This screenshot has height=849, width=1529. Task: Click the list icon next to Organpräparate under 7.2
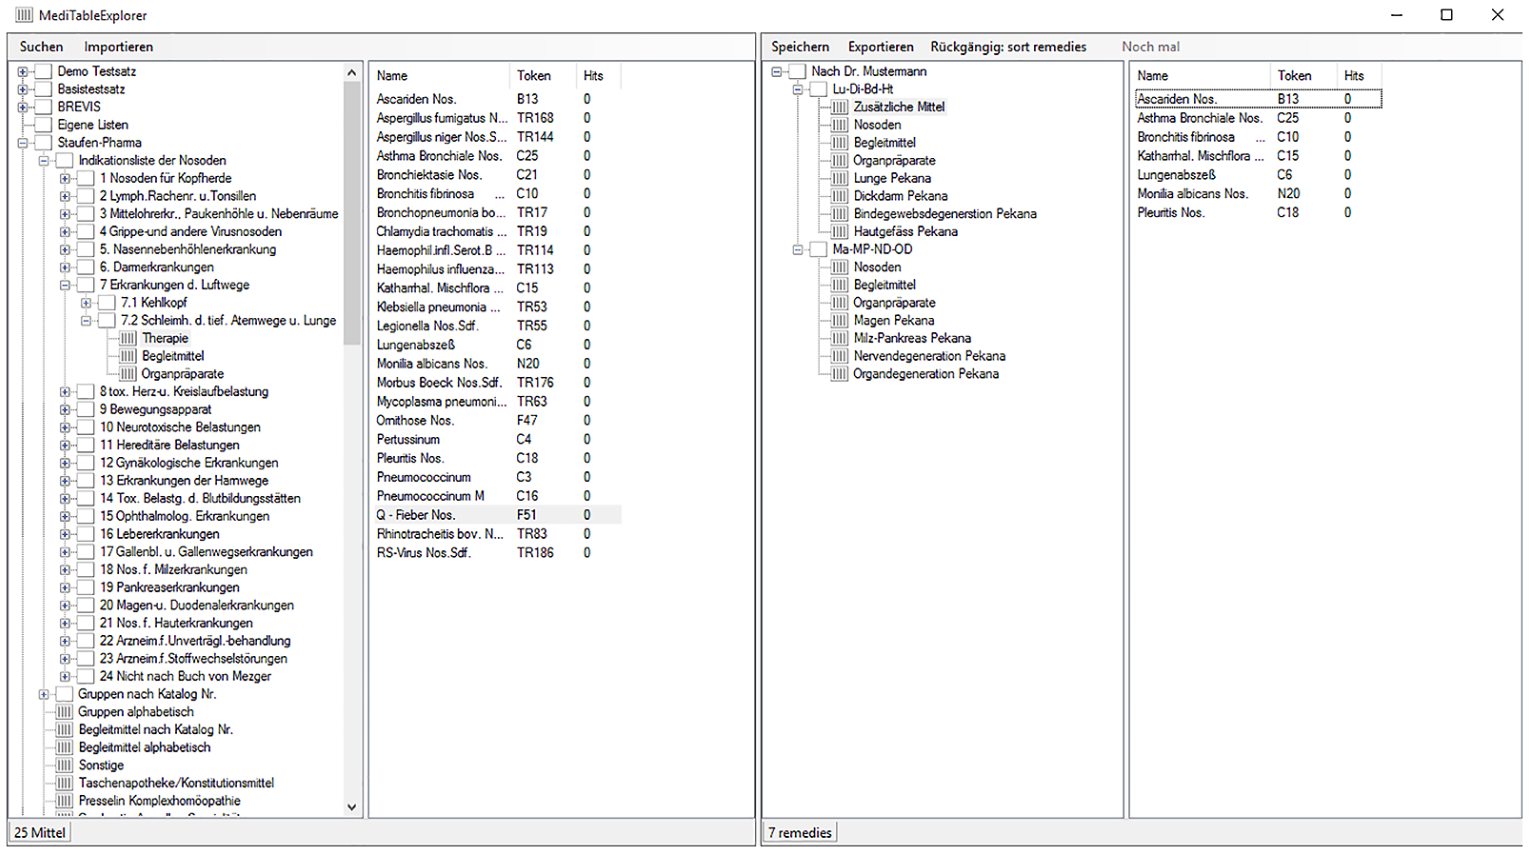point(128,374)
